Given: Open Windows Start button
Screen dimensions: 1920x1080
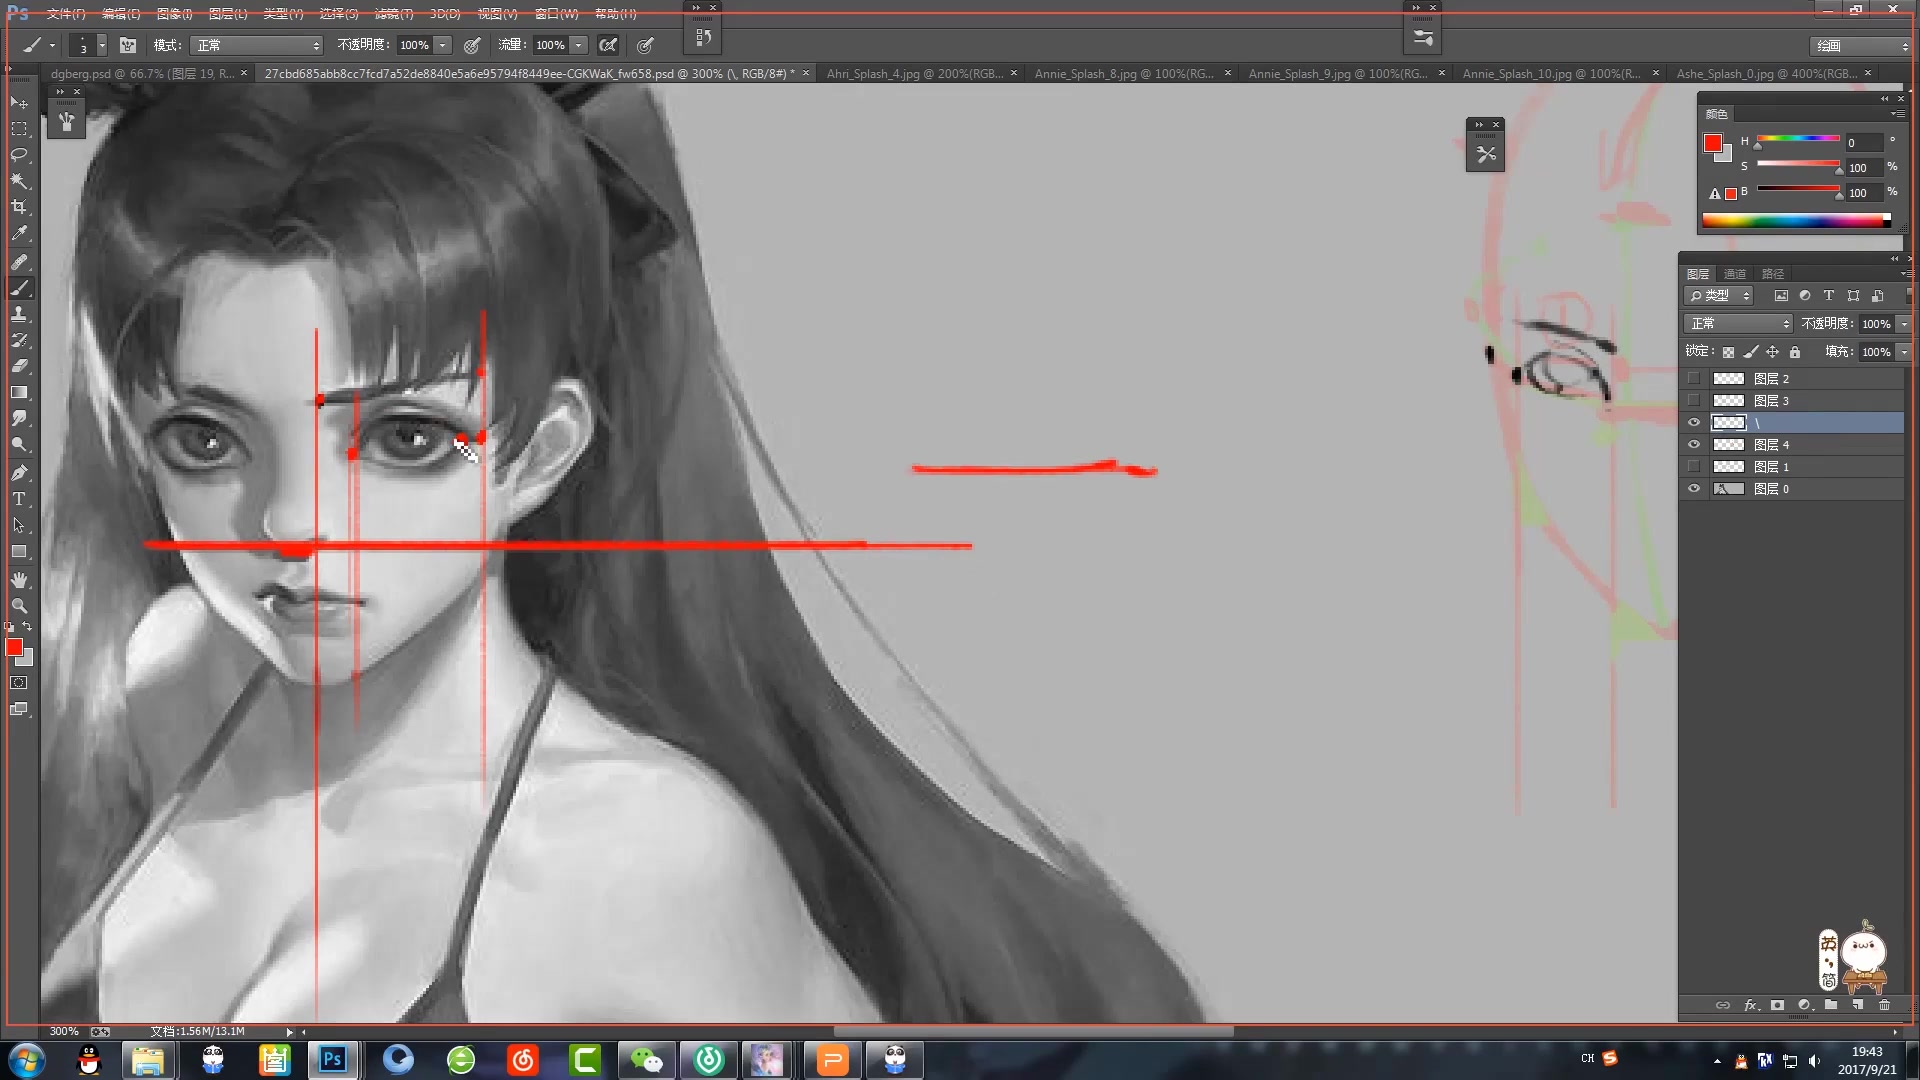Looking at the screenshot, I should click(26, 1060).
